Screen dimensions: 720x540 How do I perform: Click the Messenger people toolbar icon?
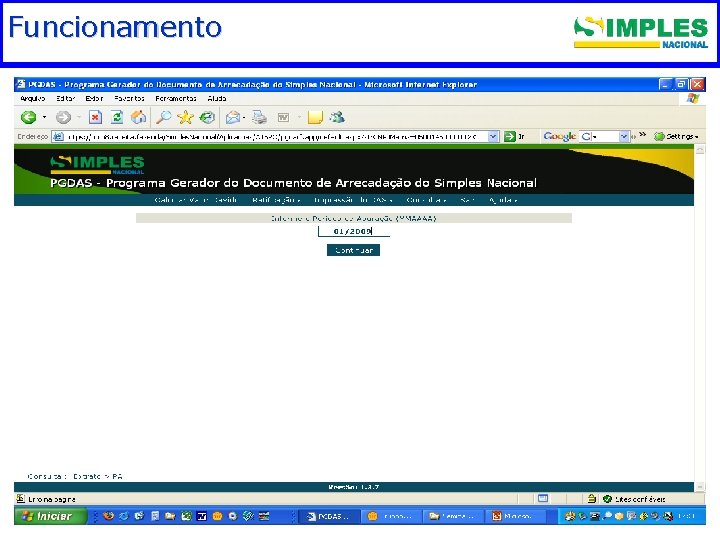click(x=337, y=118)
